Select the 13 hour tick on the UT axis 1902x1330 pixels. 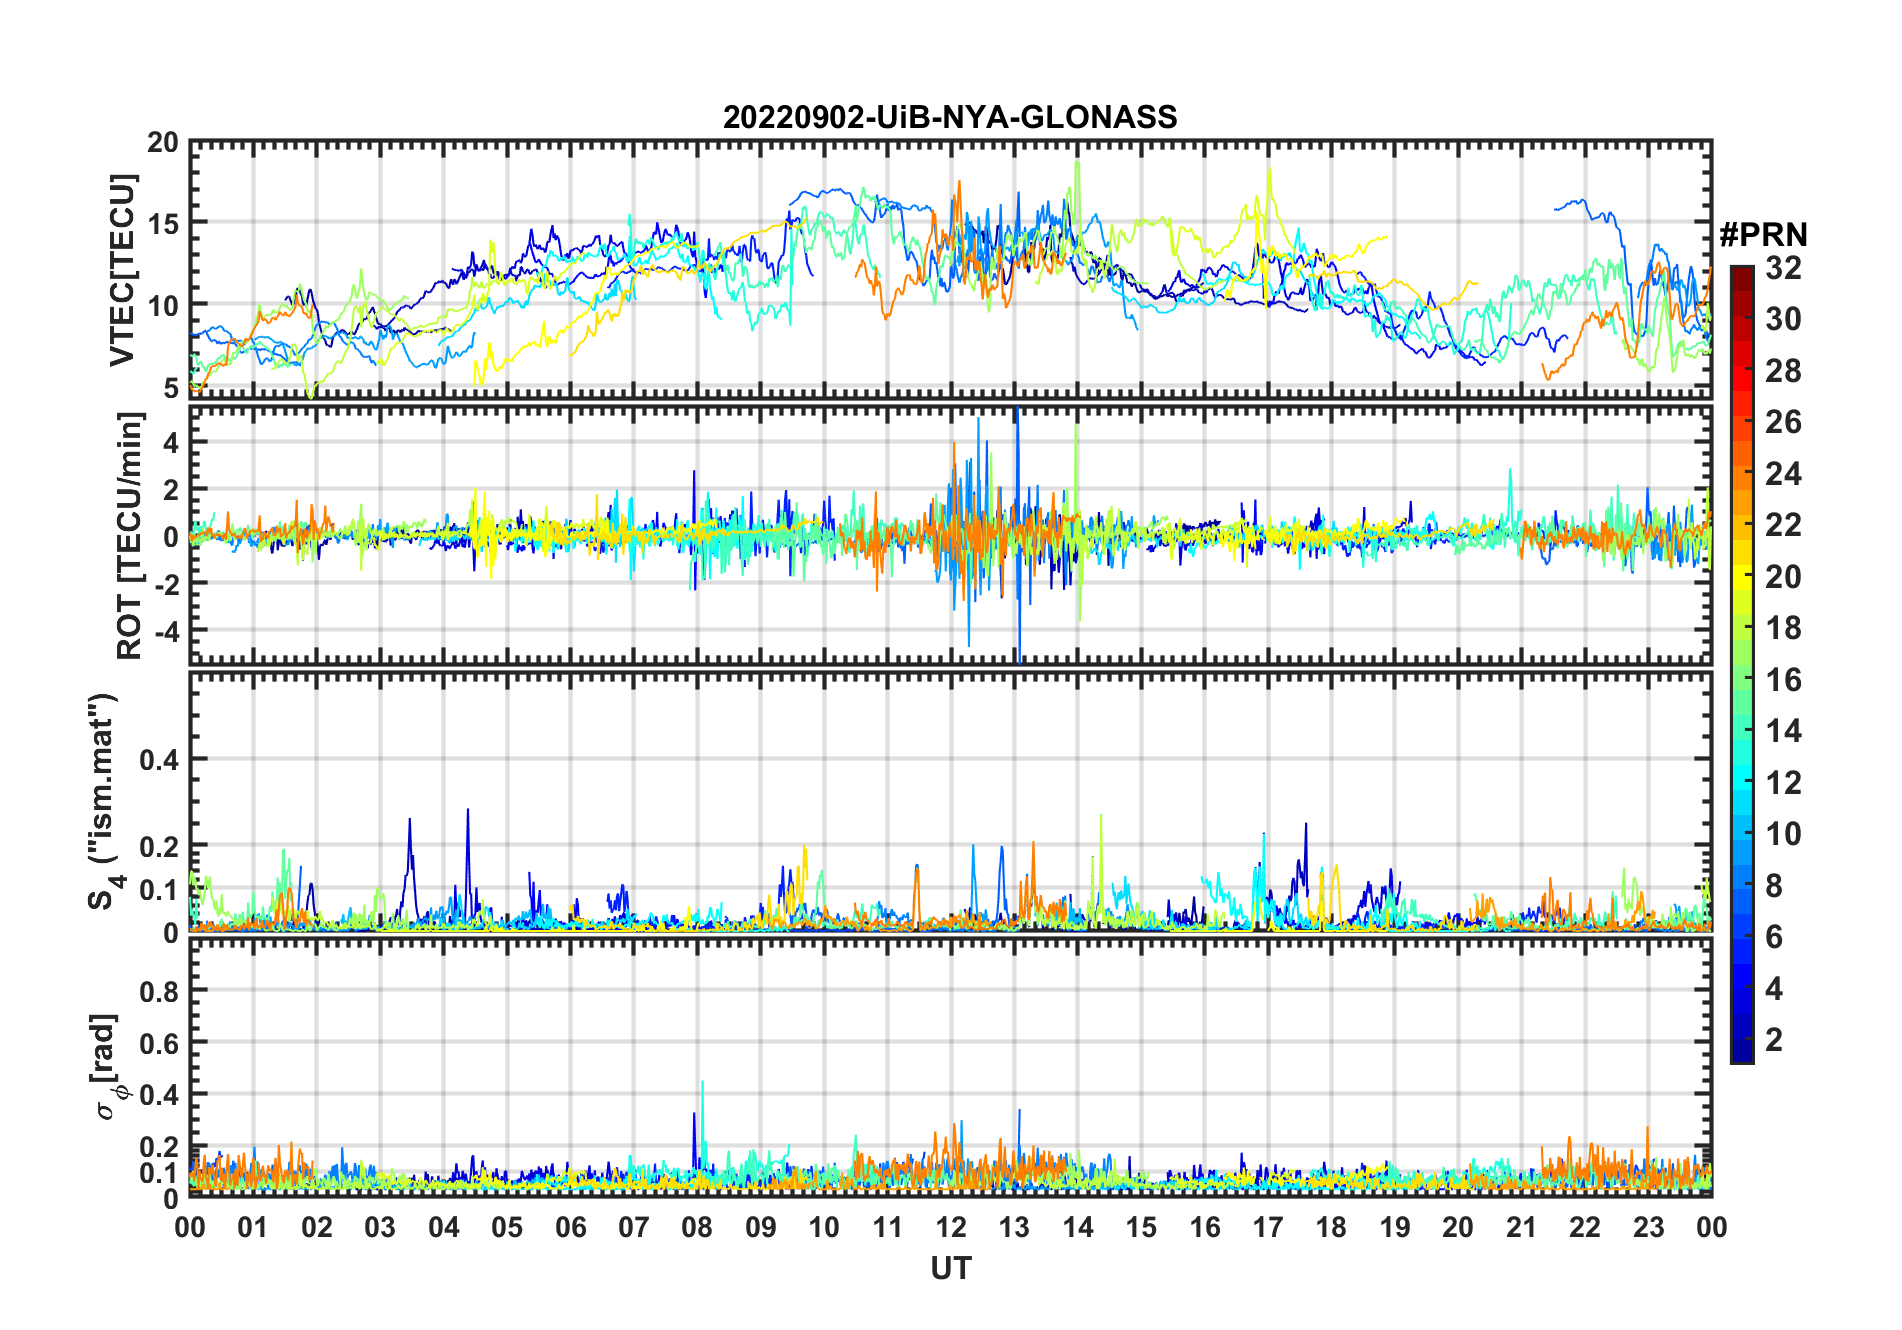pos(1014,1227)
